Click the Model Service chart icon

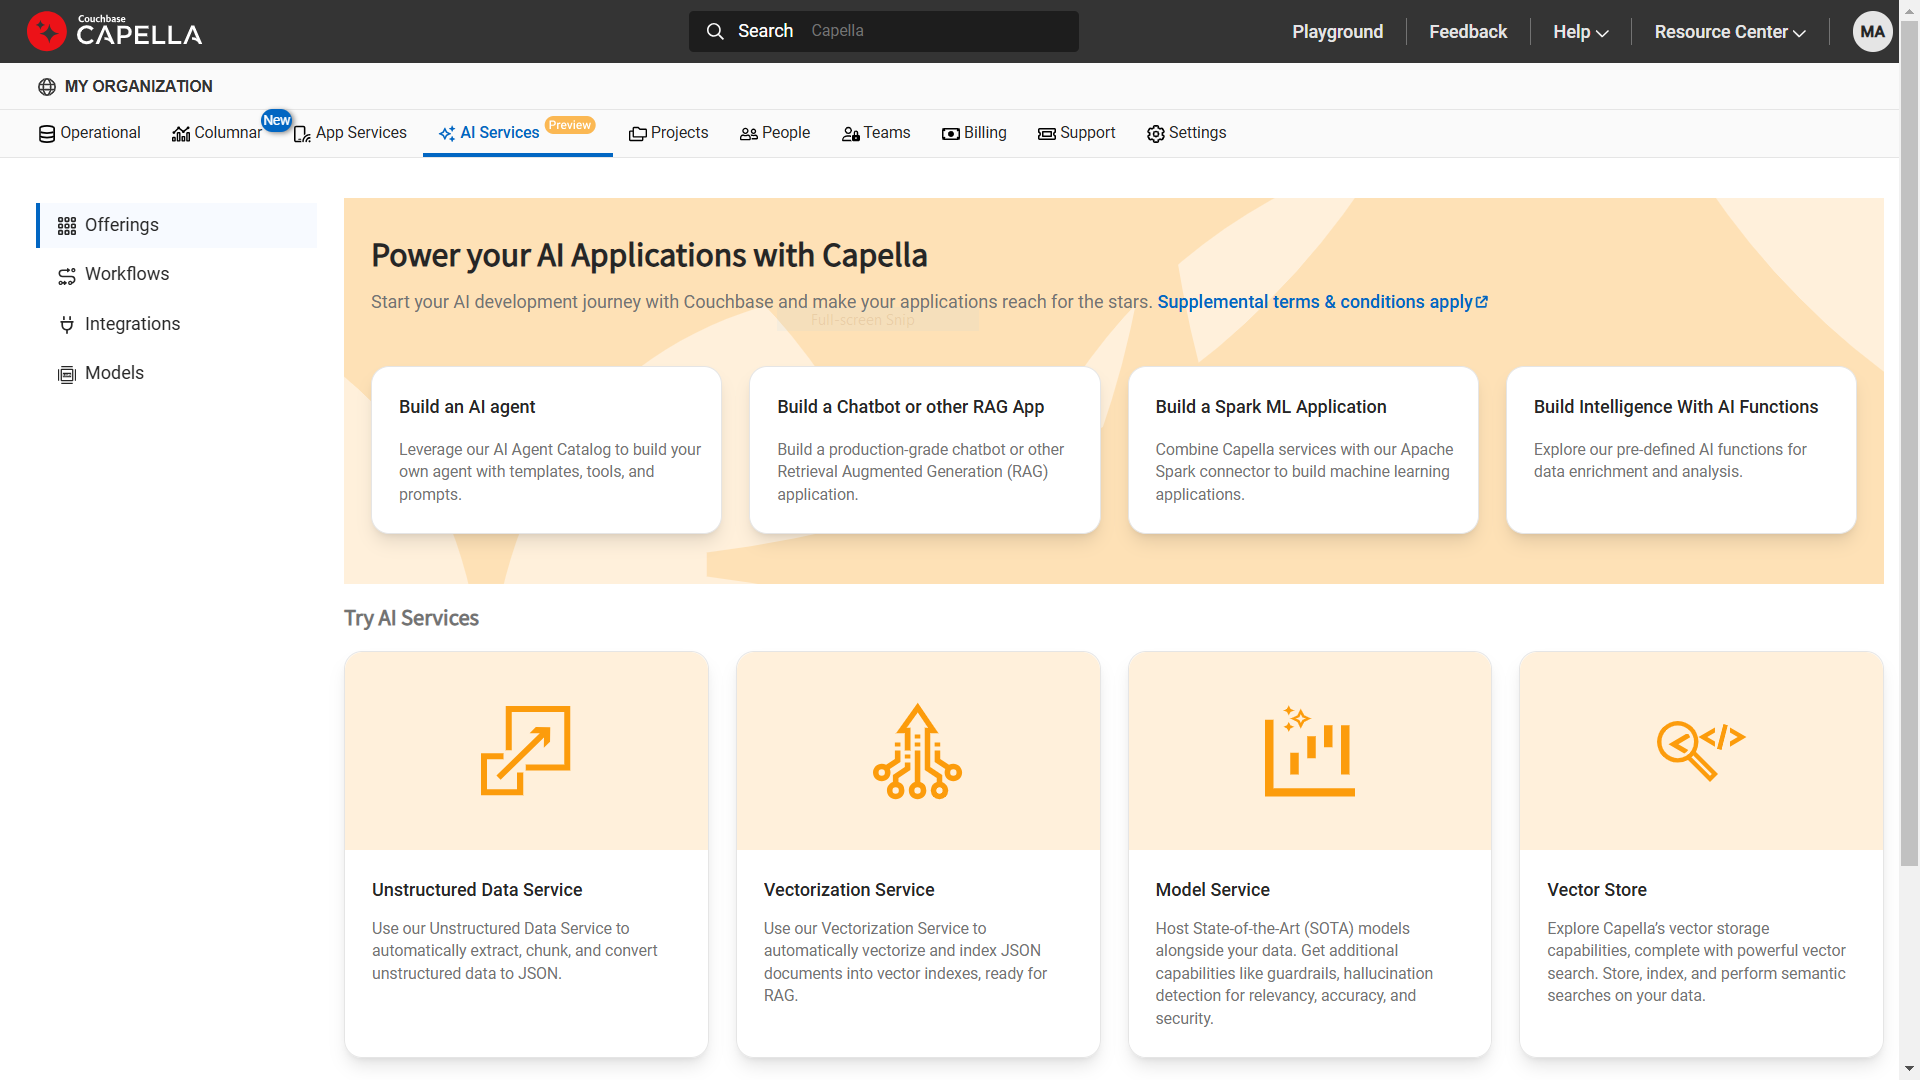click(1309, 751)
